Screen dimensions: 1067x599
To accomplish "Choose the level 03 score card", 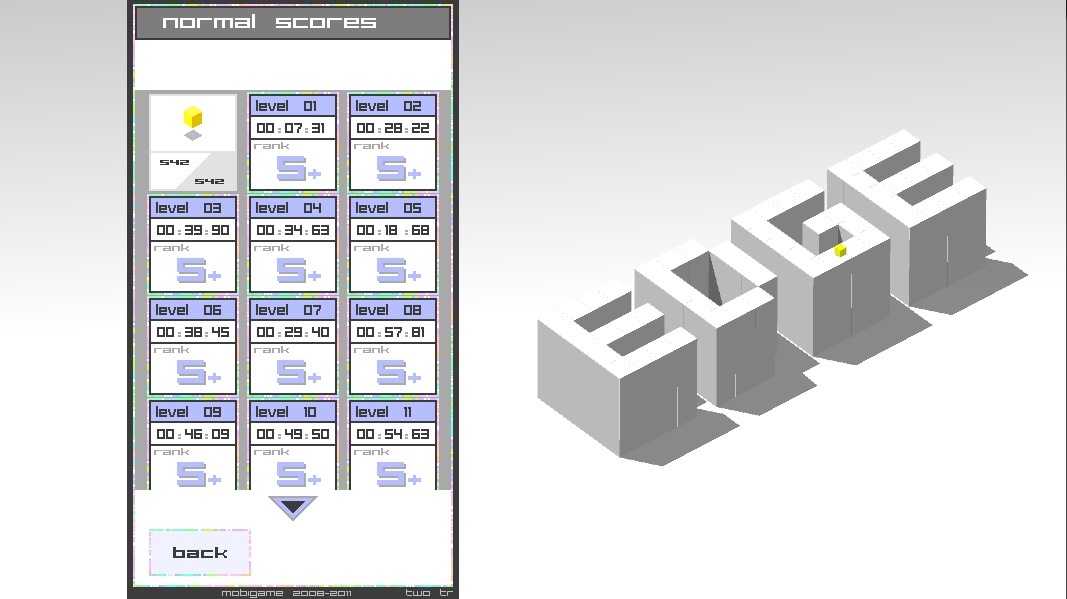I will pyautogui.click(x=193, y=243).
